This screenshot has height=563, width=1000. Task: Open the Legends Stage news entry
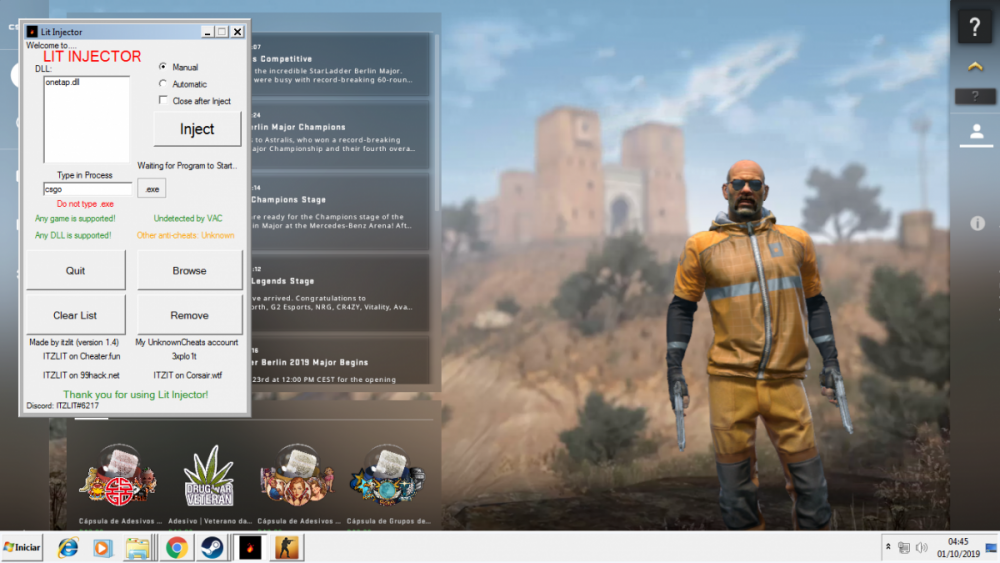(341, 293)
